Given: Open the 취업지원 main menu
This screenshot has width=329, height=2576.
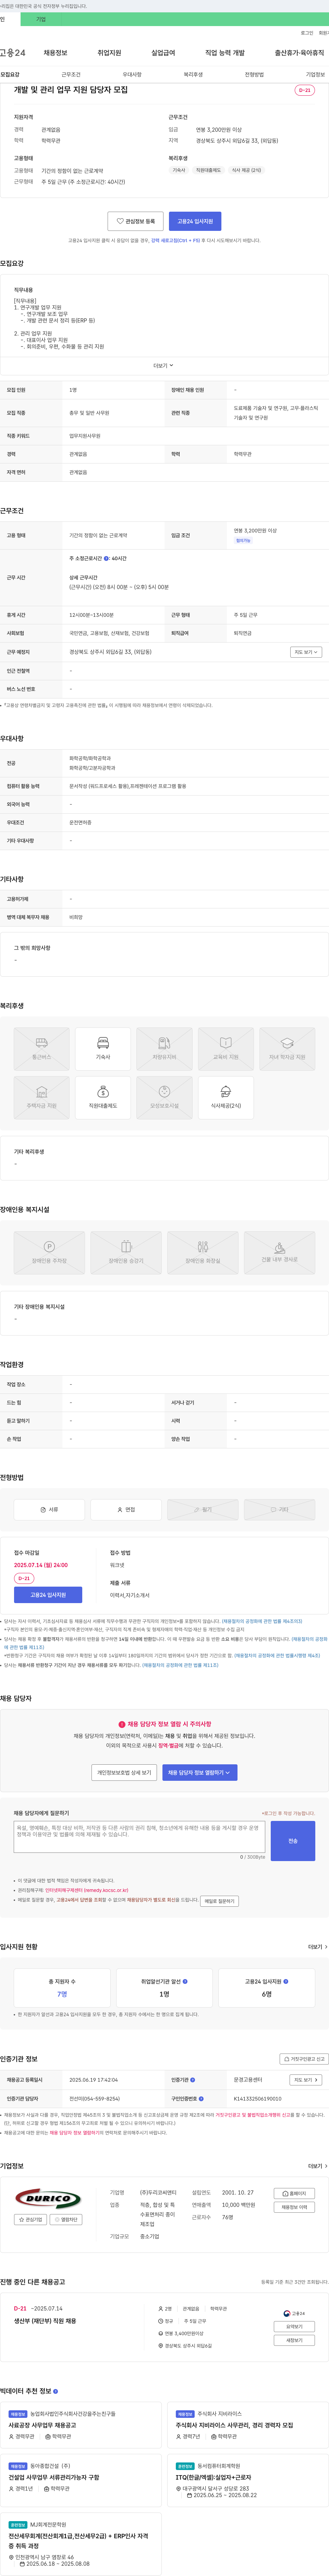Looking at the screenshot, I should tap(109, 53).
